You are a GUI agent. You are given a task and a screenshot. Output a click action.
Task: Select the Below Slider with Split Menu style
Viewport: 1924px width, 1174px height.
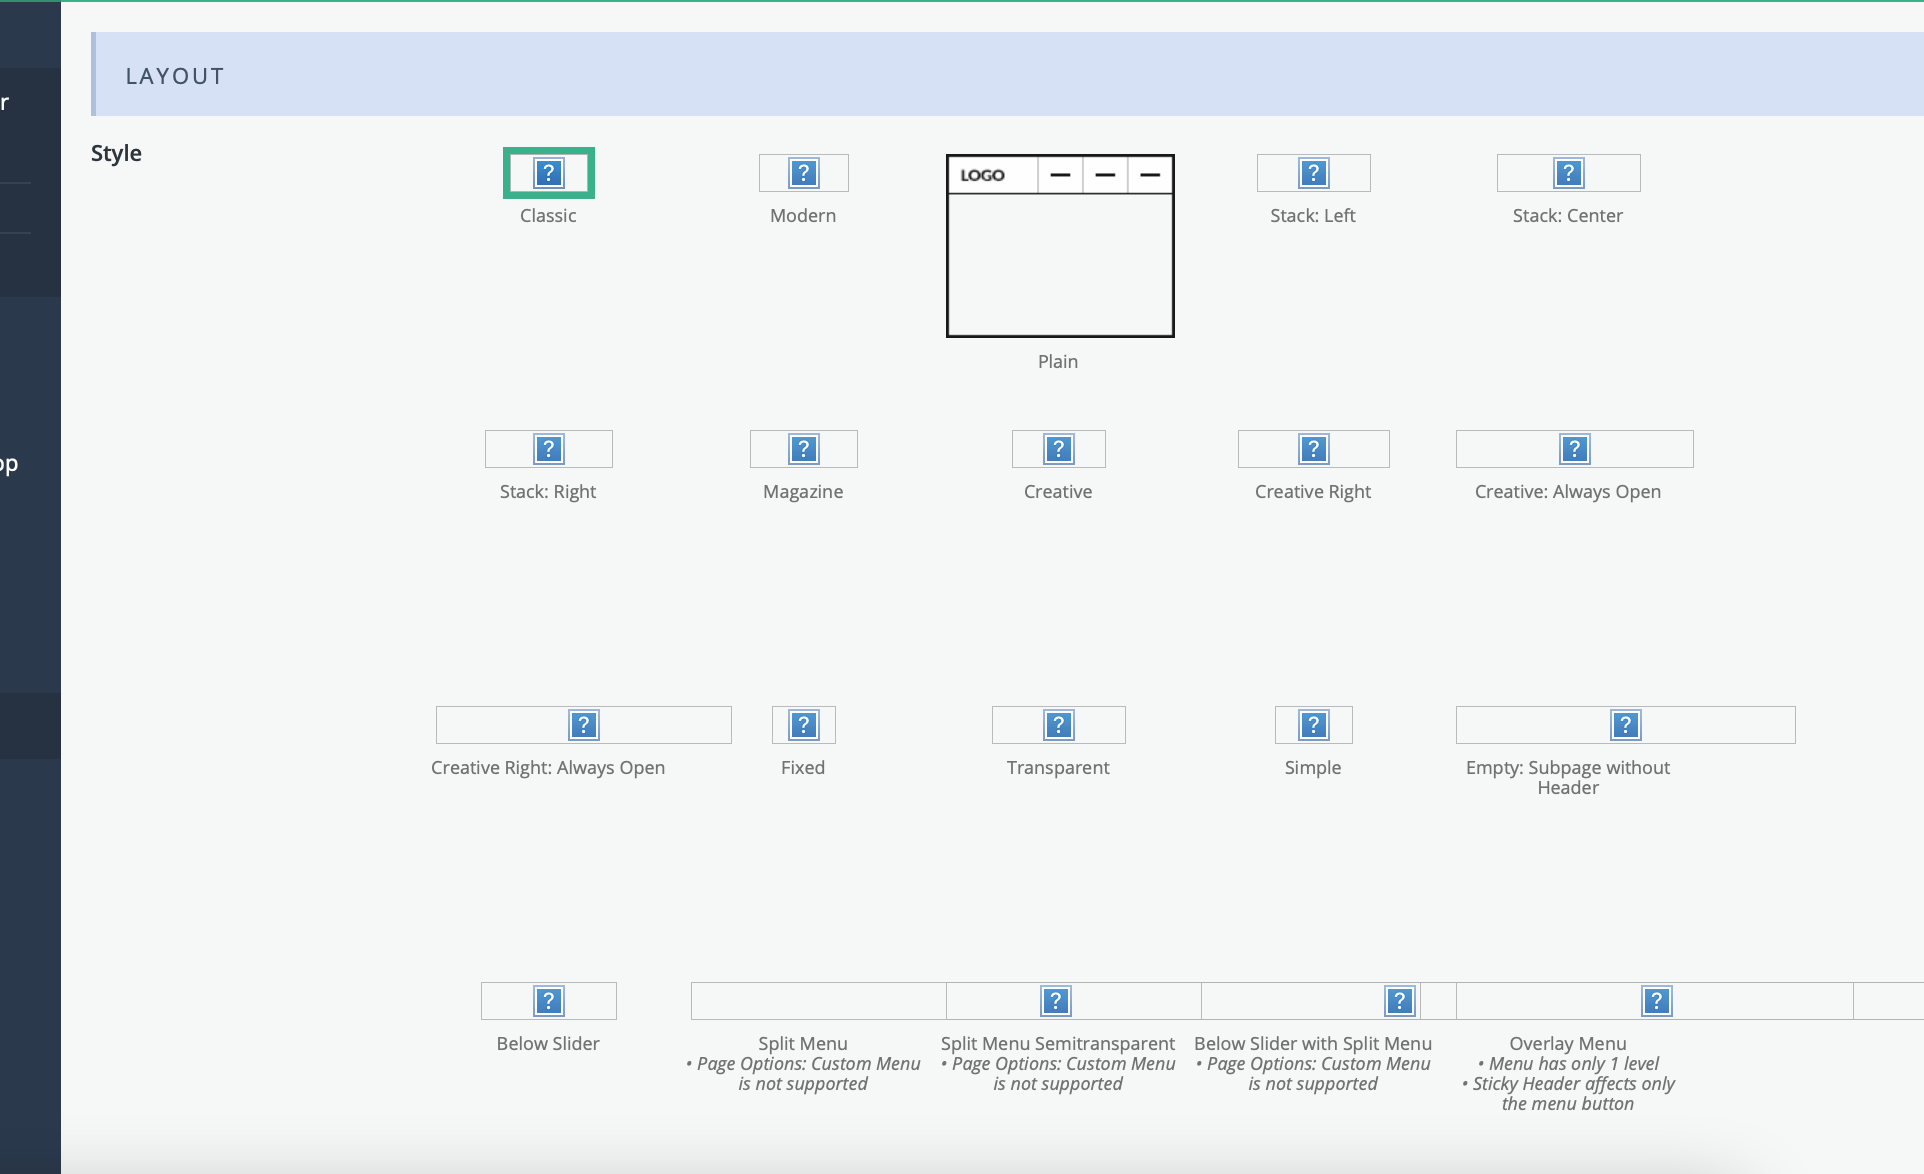(1314, 1001)
